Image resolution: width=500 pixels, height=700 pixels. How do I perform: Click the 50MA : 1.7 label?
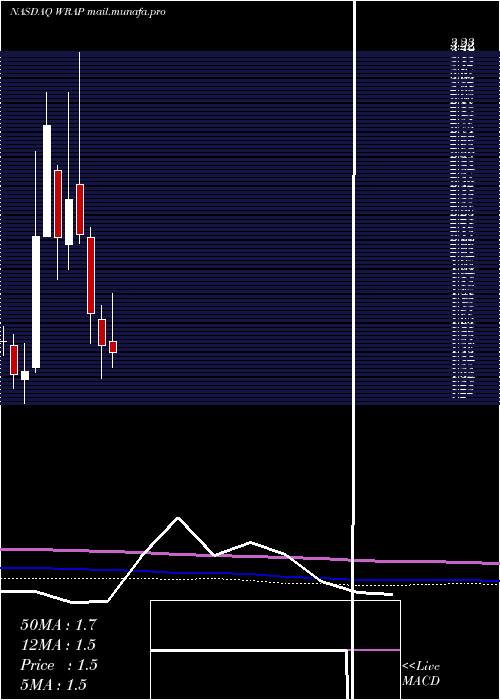pos(58,625)
